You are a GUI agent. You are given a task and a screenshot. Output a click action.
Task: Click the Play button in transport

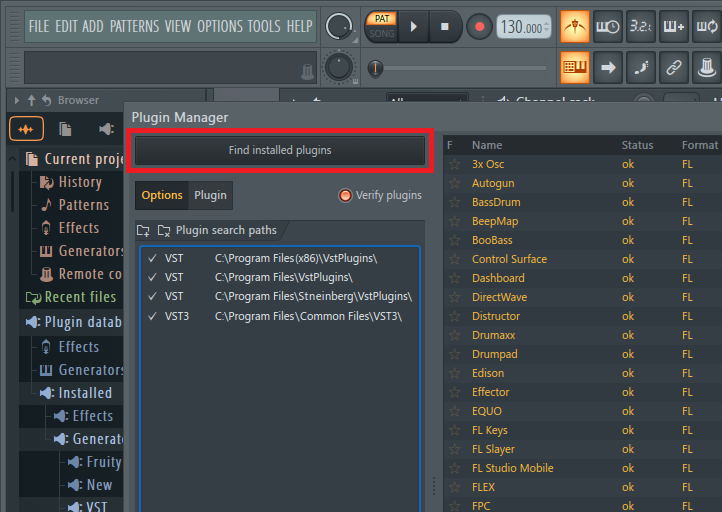[x=413, y=26]
